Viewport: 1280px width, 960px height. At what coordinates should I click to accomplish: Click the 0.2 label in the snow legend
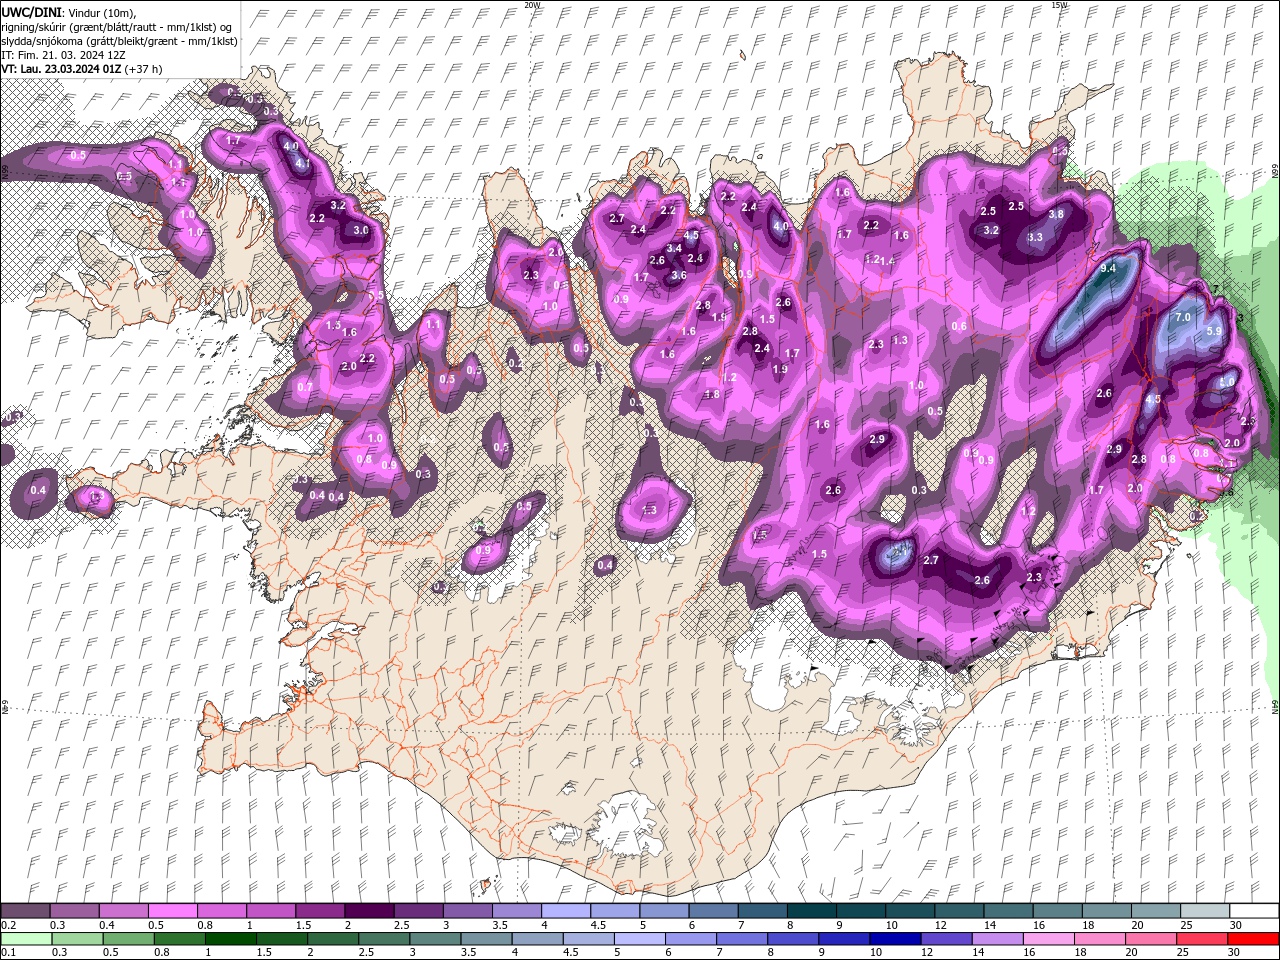click(x=9, y=926)
